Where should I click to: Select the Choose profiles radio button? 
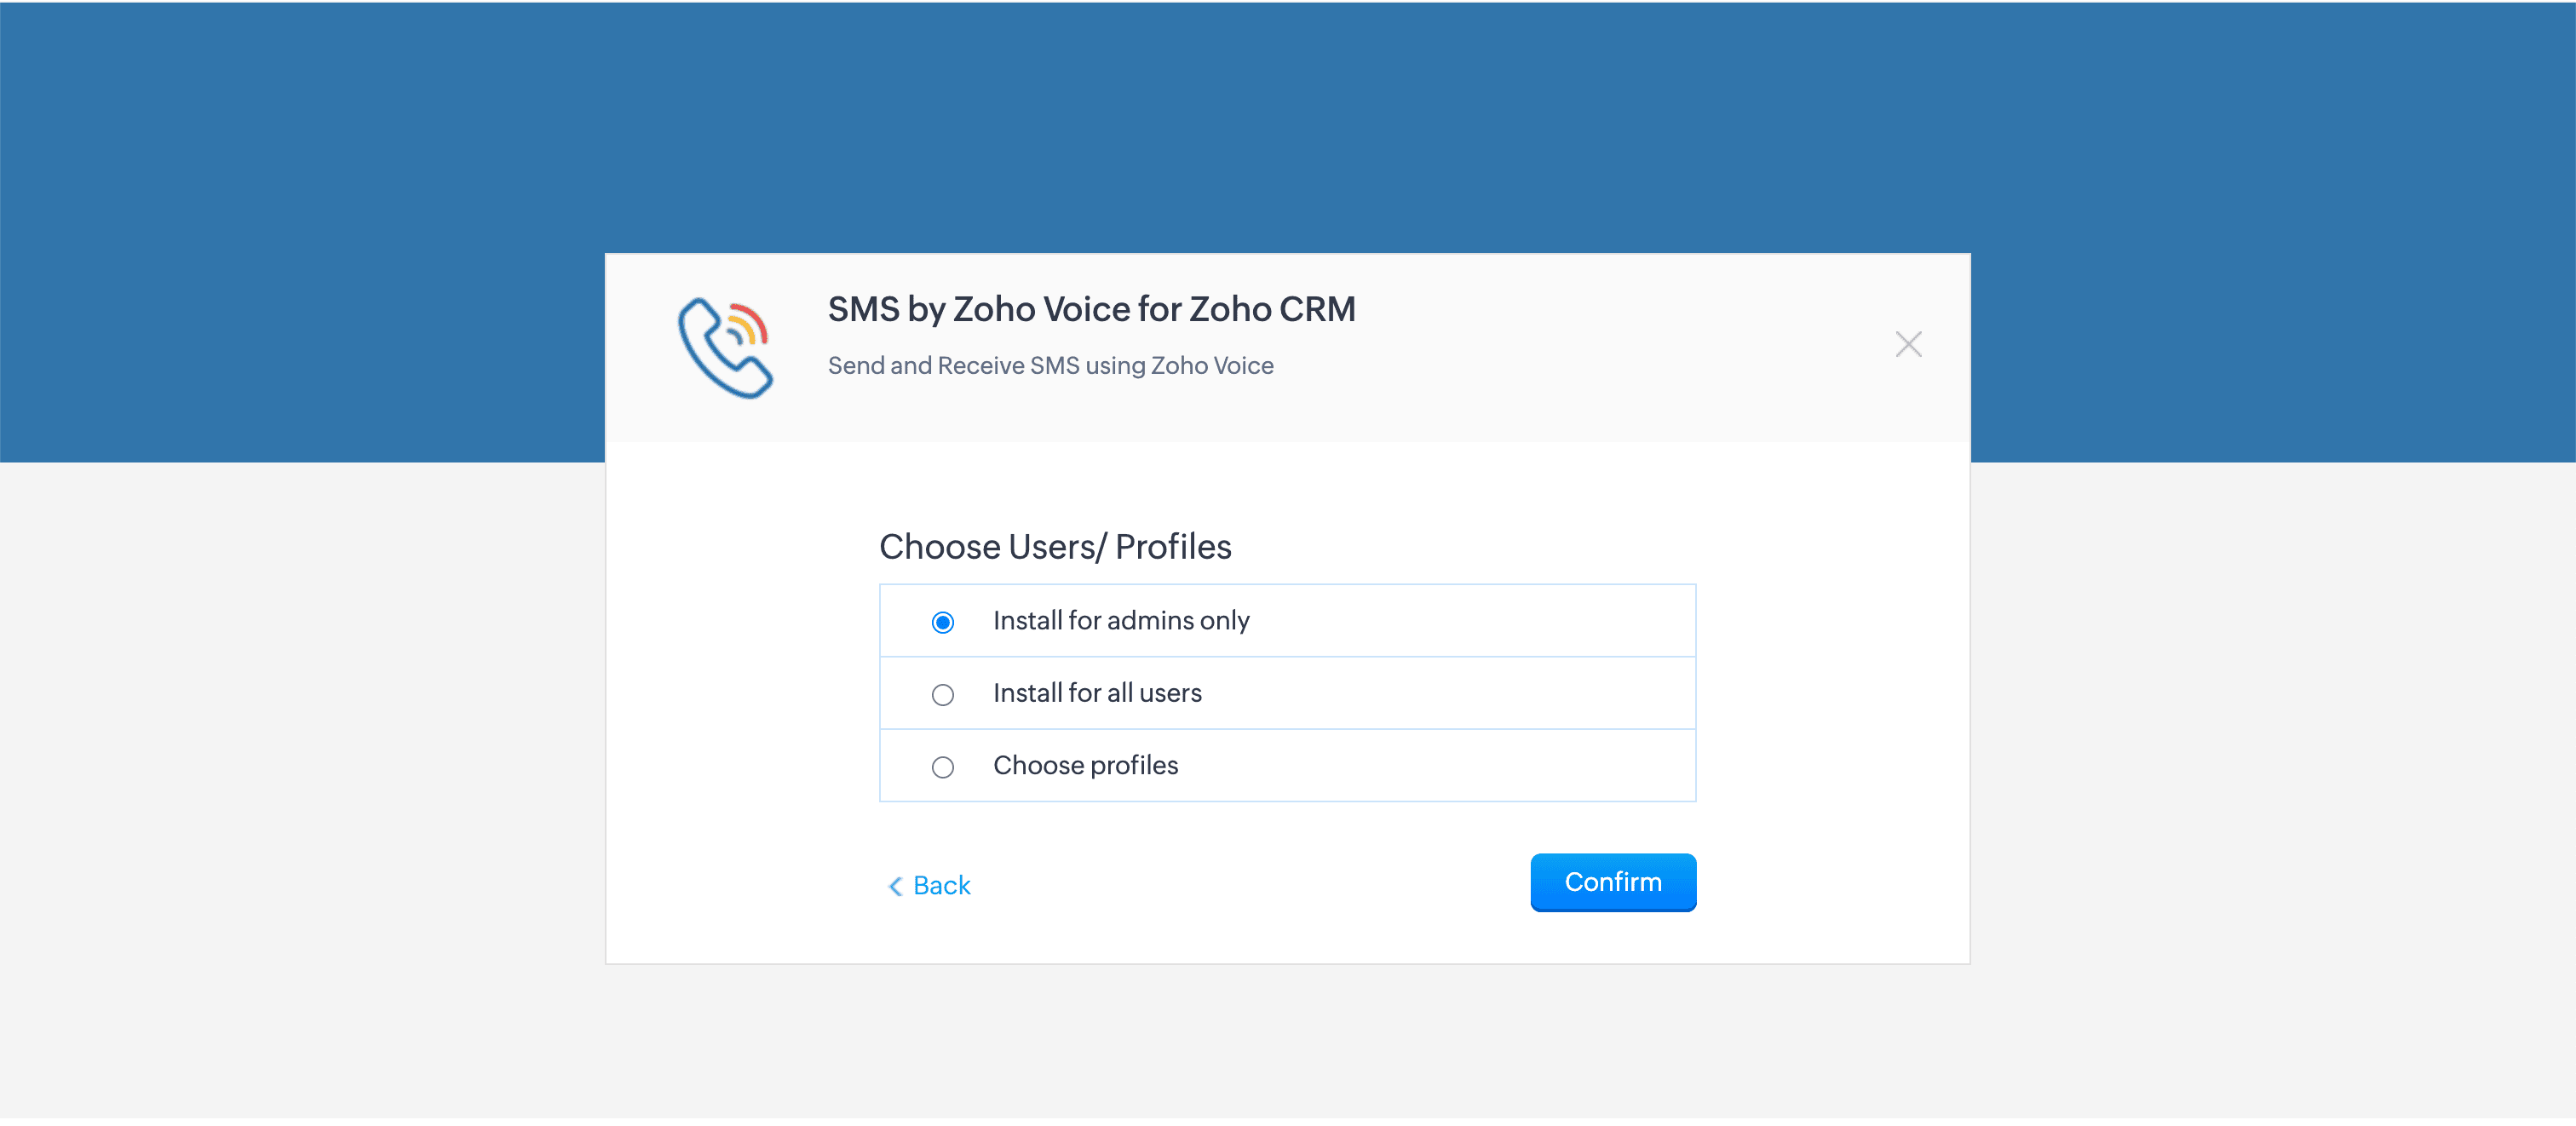click(942, 767)
